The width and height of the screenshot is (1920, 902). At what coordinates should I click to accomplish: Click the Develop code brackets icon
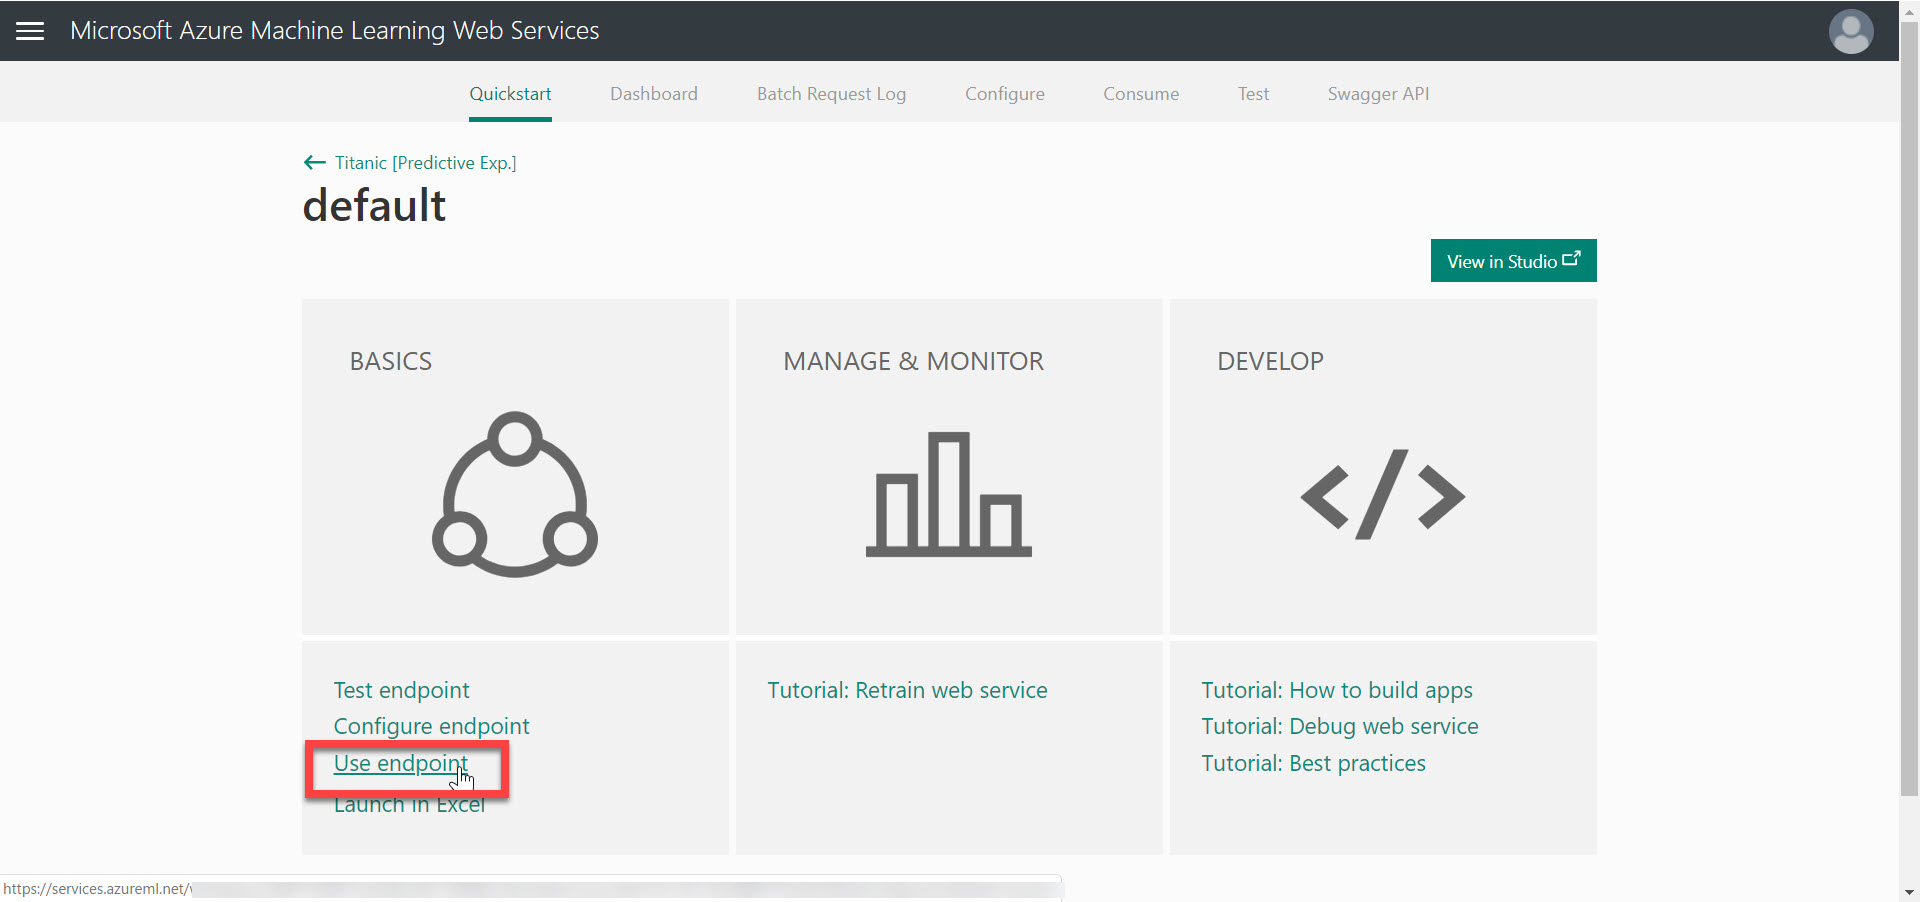point(1383,495)
